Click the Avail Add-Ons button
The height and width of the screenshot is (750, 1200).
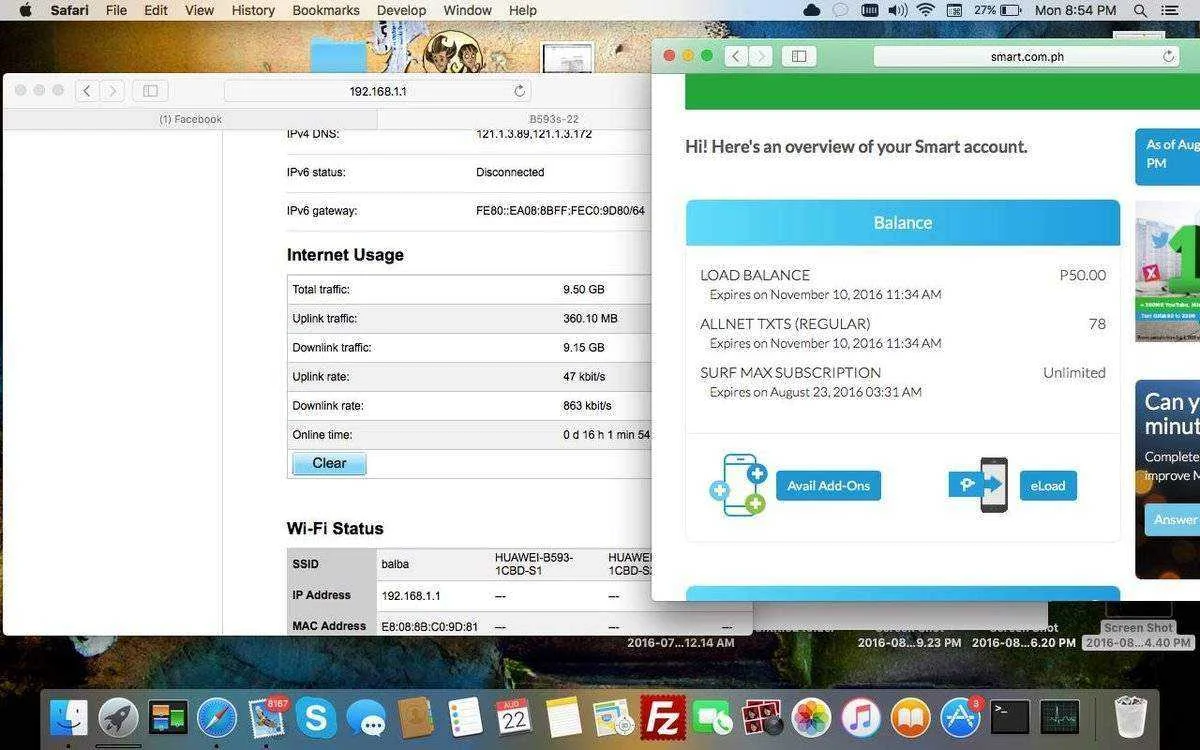828,485
